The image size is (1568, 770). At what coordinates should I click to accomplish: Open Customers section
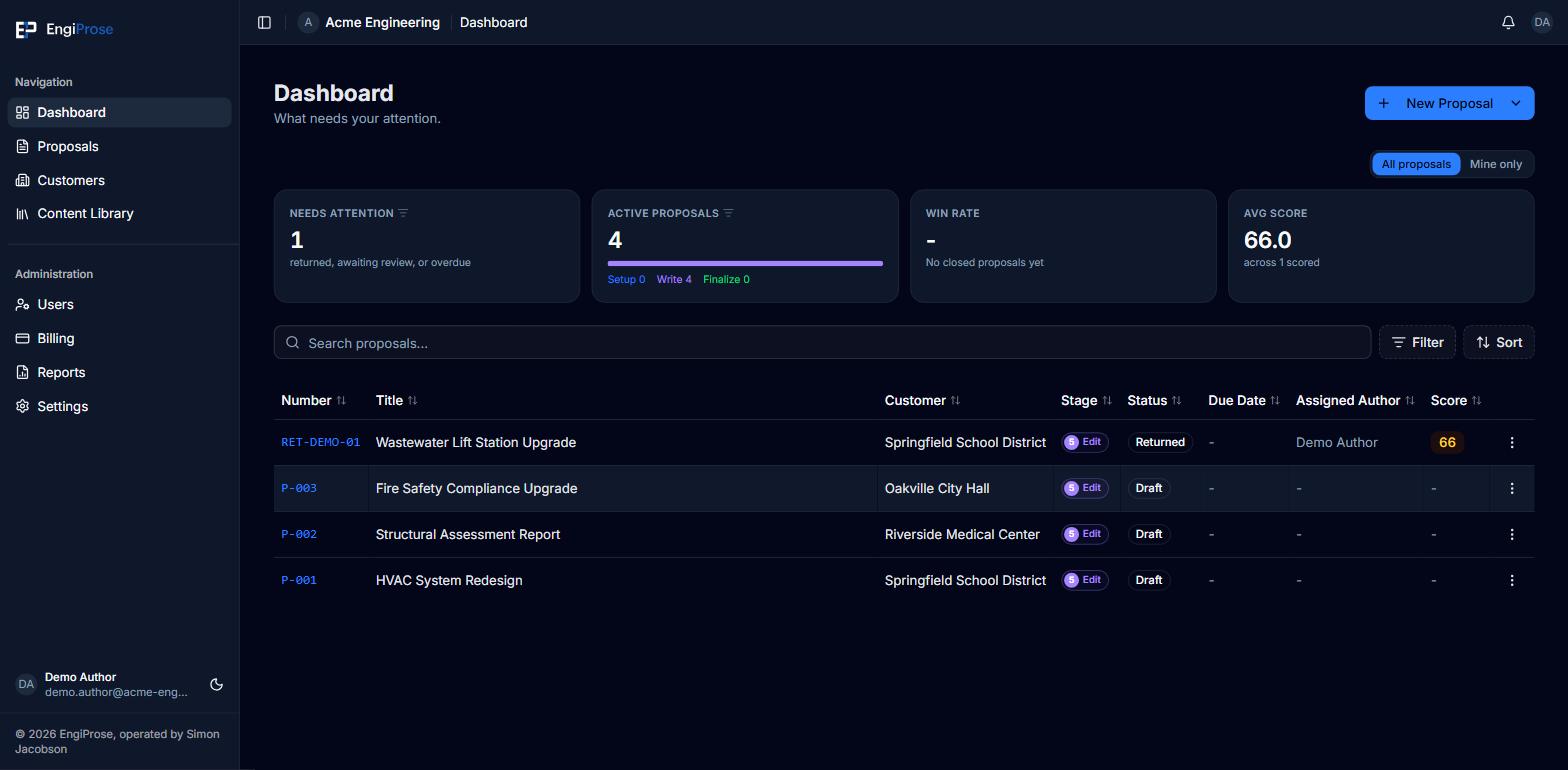pyautogui.click(x=119, y=180)
